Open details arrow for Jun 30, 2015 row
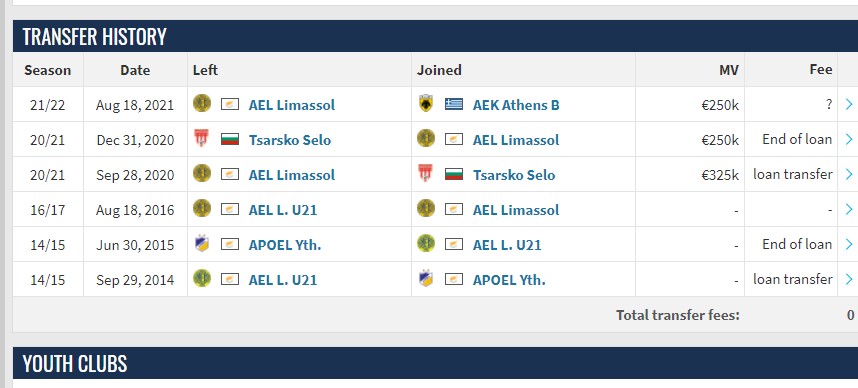The width and height of the screenshot is (858, 388). pos(849,244)
